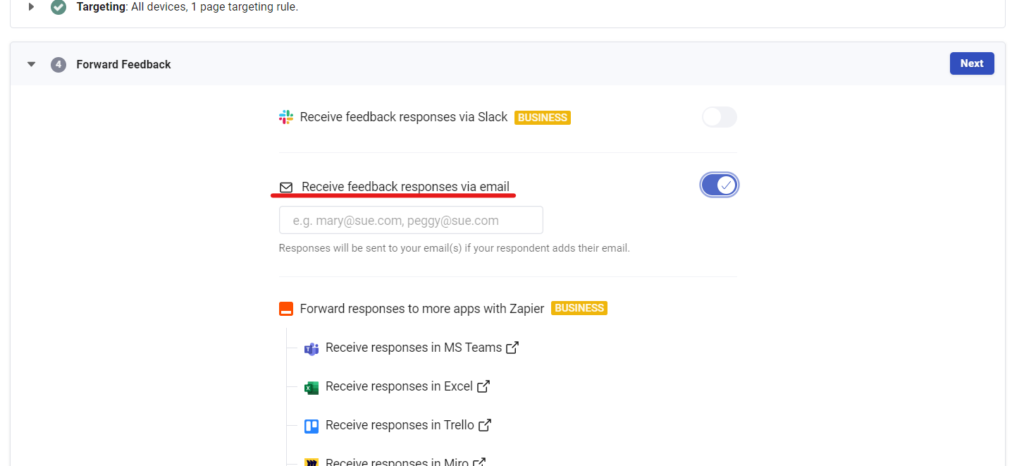1024x466 pixels.
Task: Click the envelope icon beside email option
Action: pyautogui.click(x=286, y=187)
